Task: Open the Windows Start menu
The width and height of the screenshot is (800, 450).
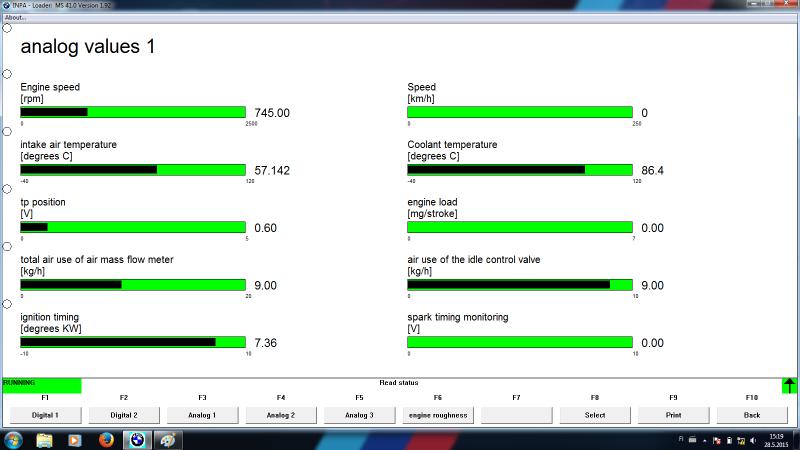Action: [x=15, y=439]
